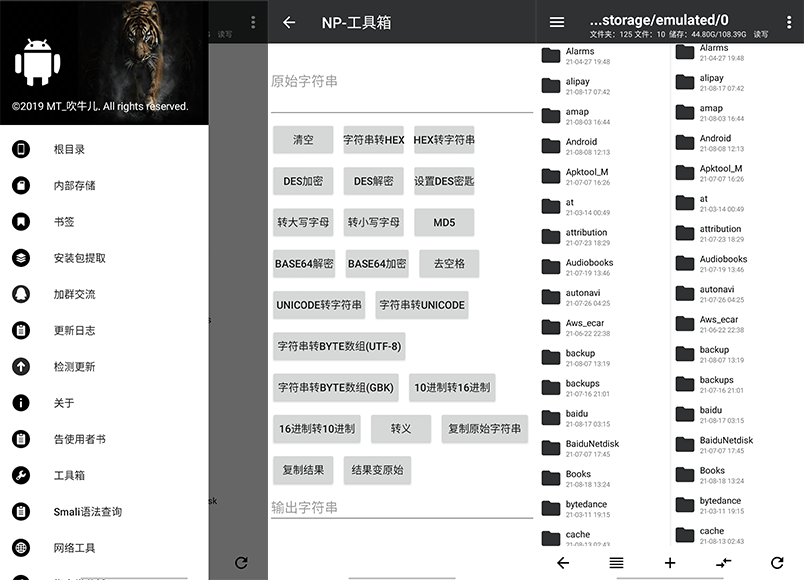Click the MD5 button
804x580 pixels.
[444, 223]
